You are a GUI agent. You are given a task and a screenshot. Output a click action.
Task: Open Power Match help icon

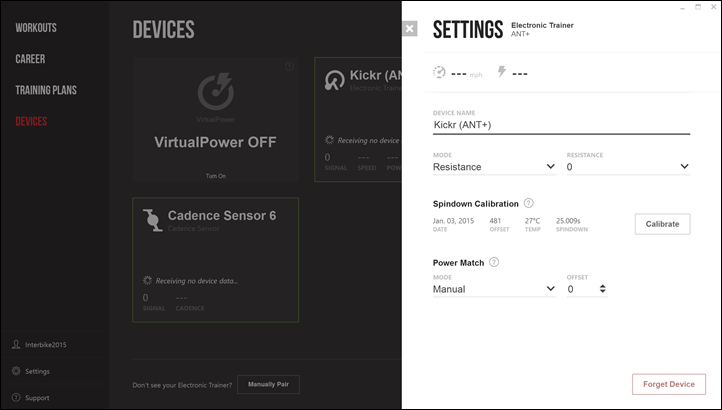coord(494,262)
